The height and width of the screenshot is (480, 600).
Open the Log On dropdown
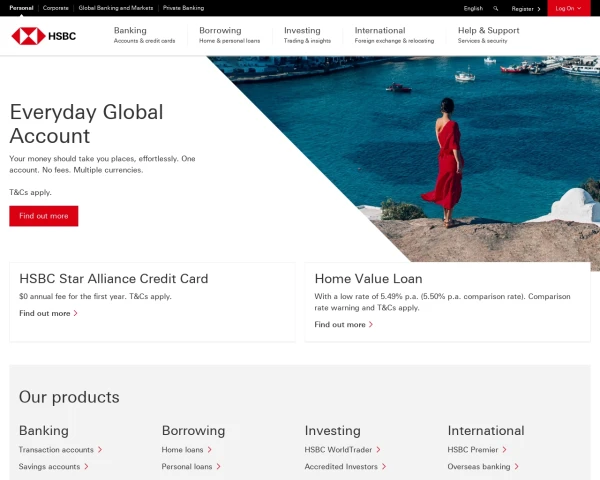pyautogui.click(x=568, y=8)
